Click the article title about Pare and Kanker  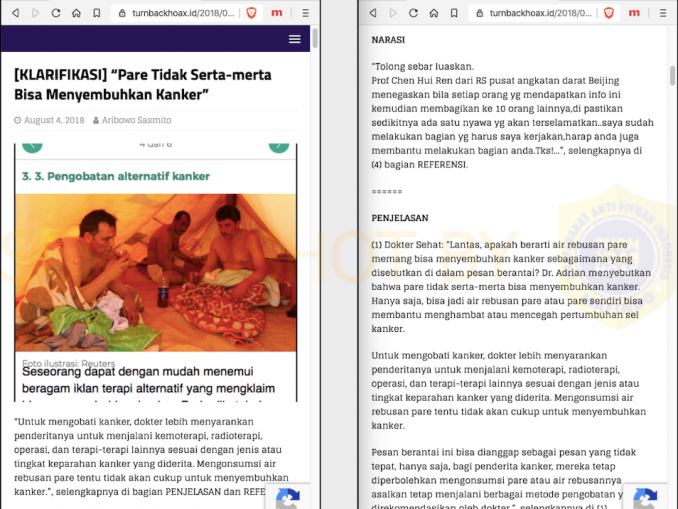point(143,84)
